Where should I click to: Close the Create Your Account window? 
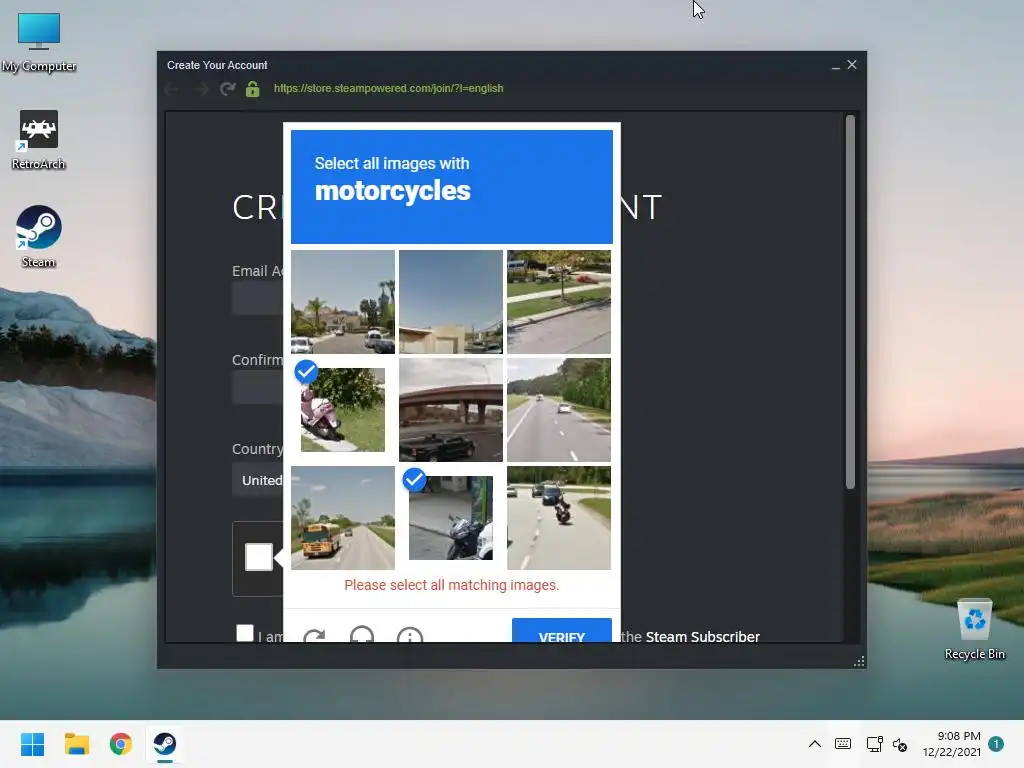click(852, 65)
